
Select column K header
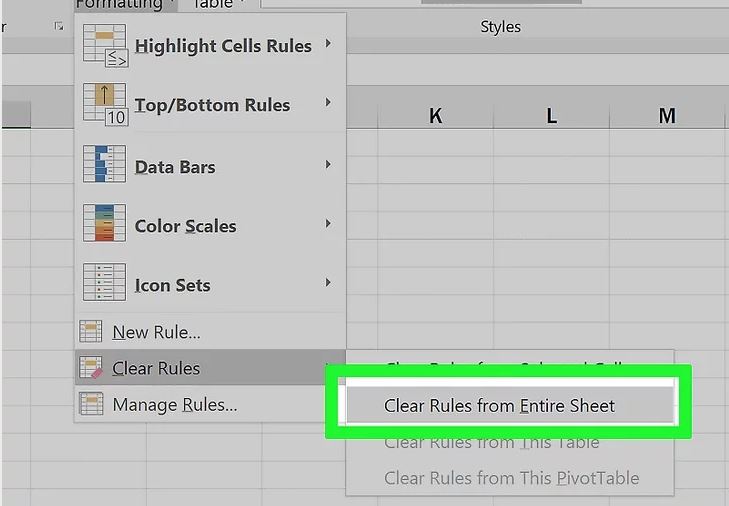[435, 116]
